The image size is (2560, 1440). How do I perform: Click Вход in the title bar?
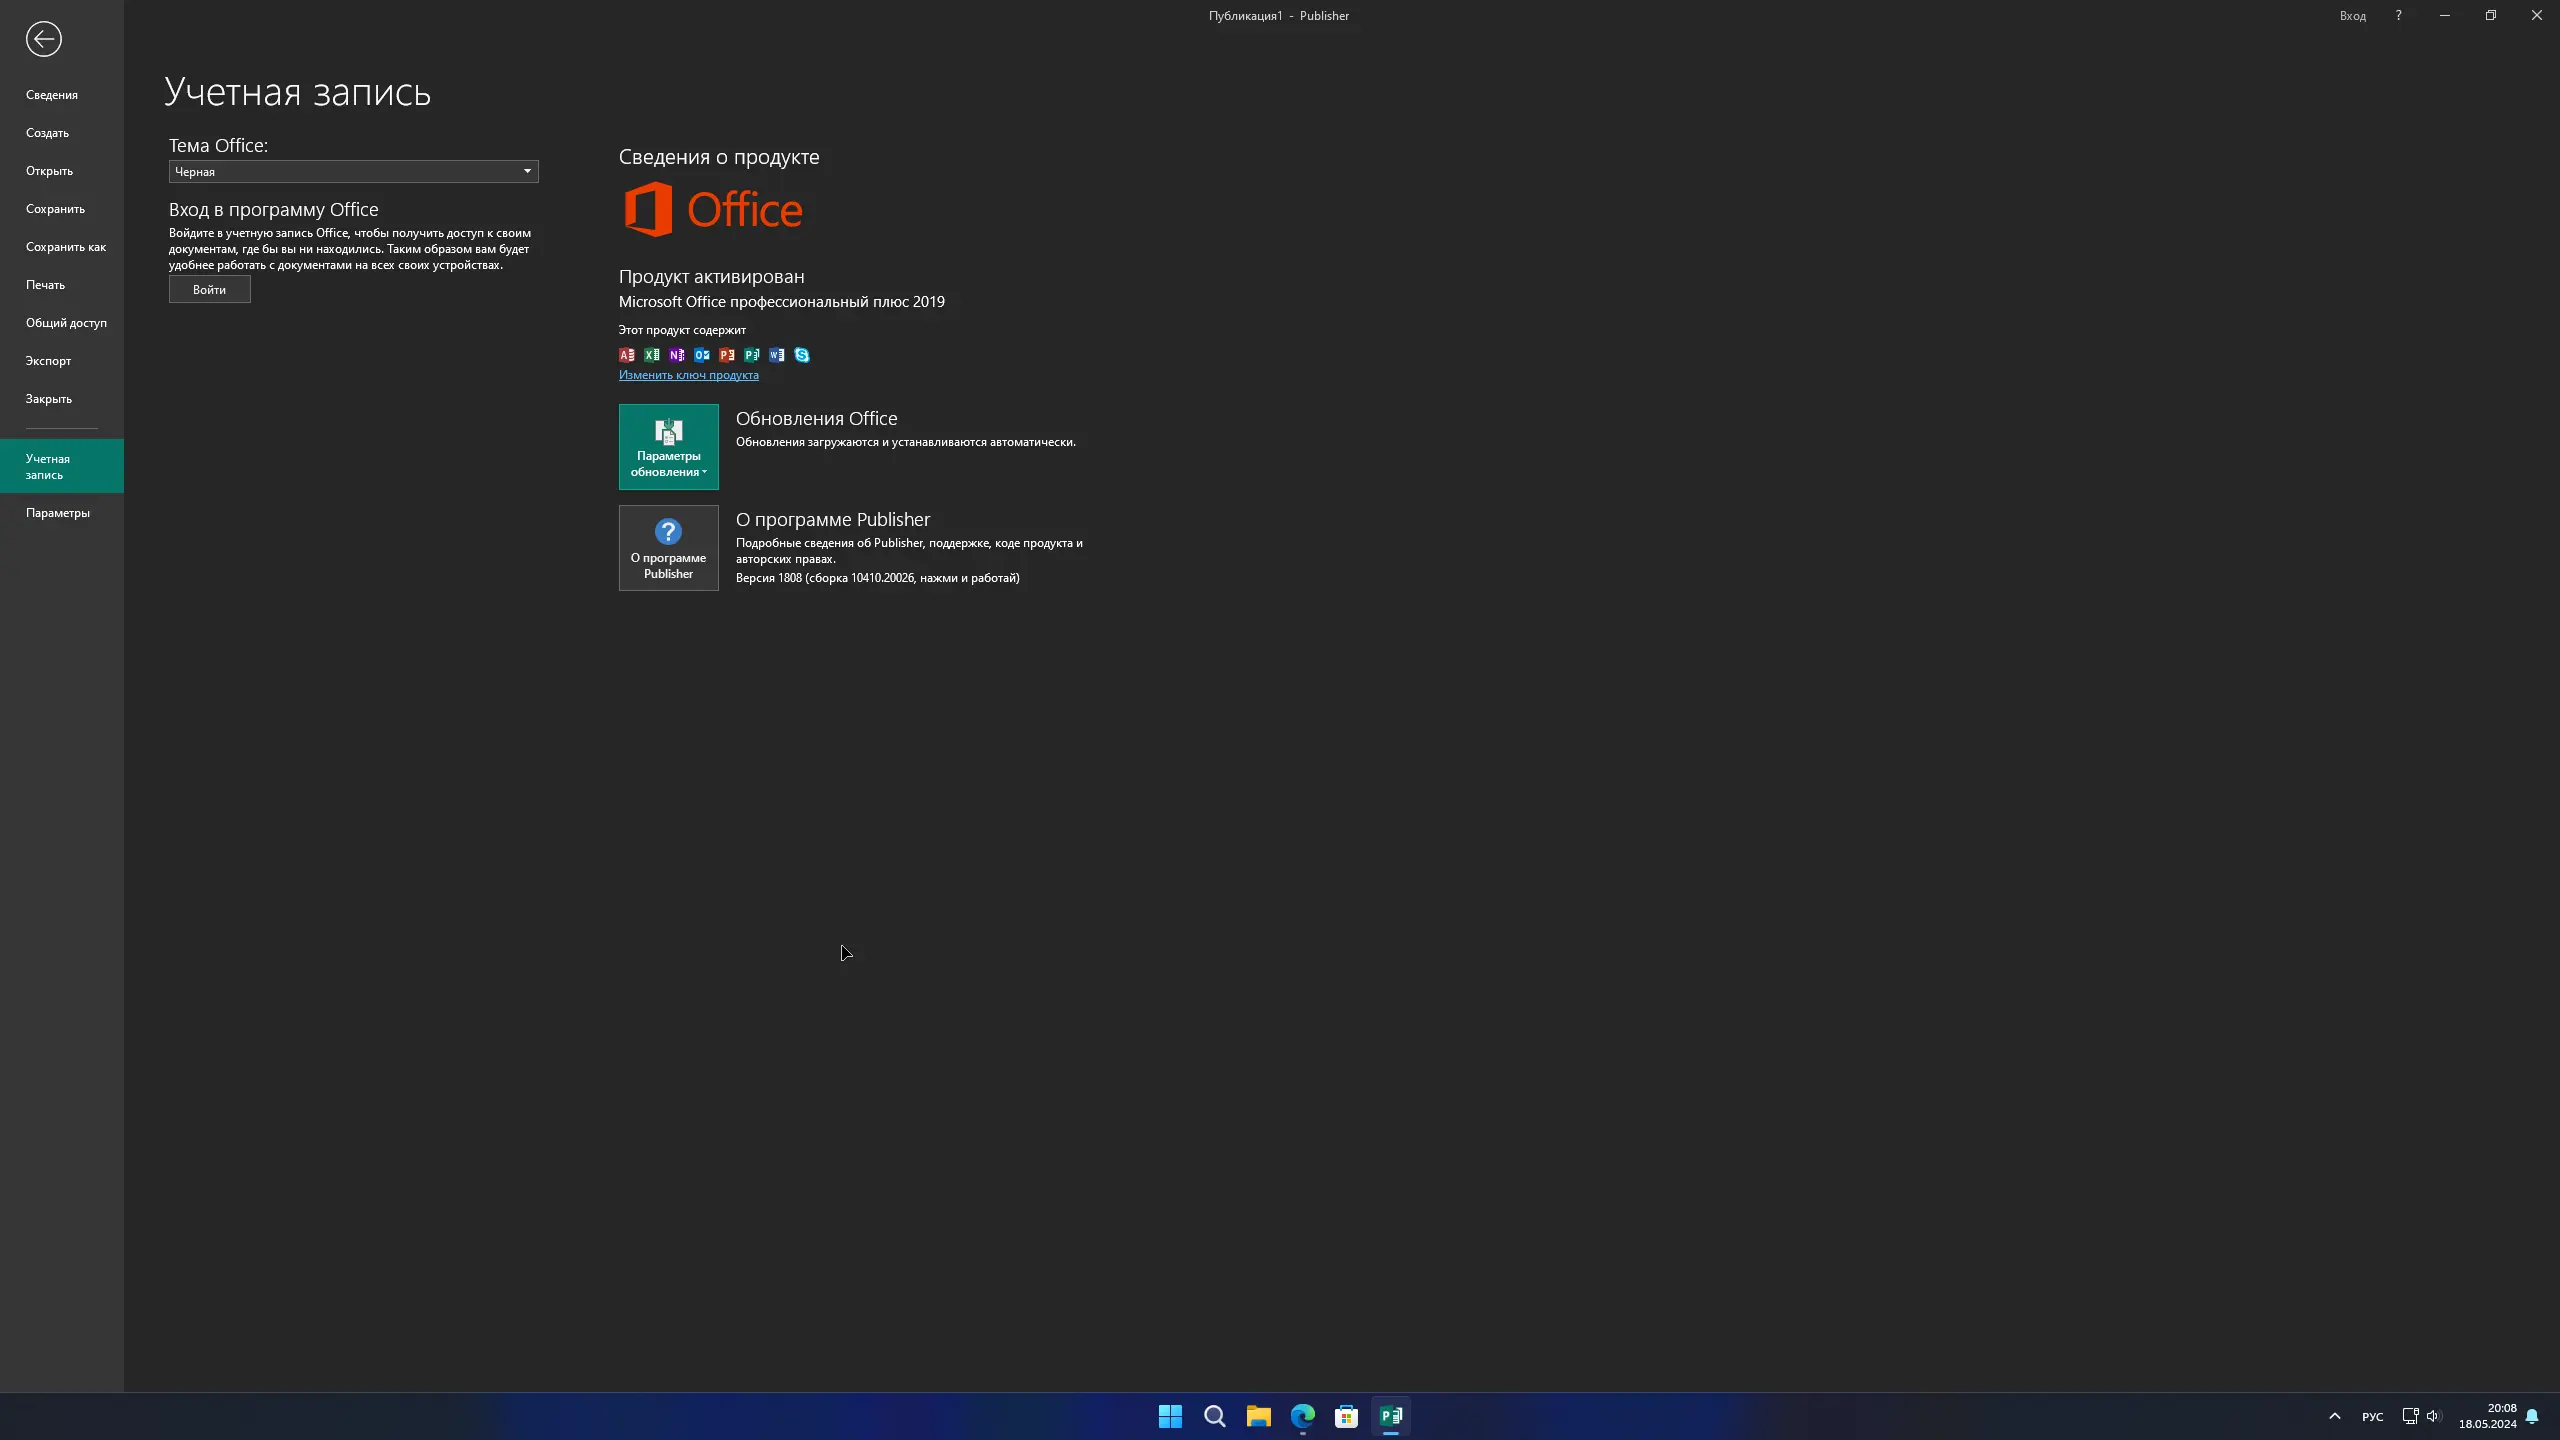pyautogui.click(x=2352, y=16)
